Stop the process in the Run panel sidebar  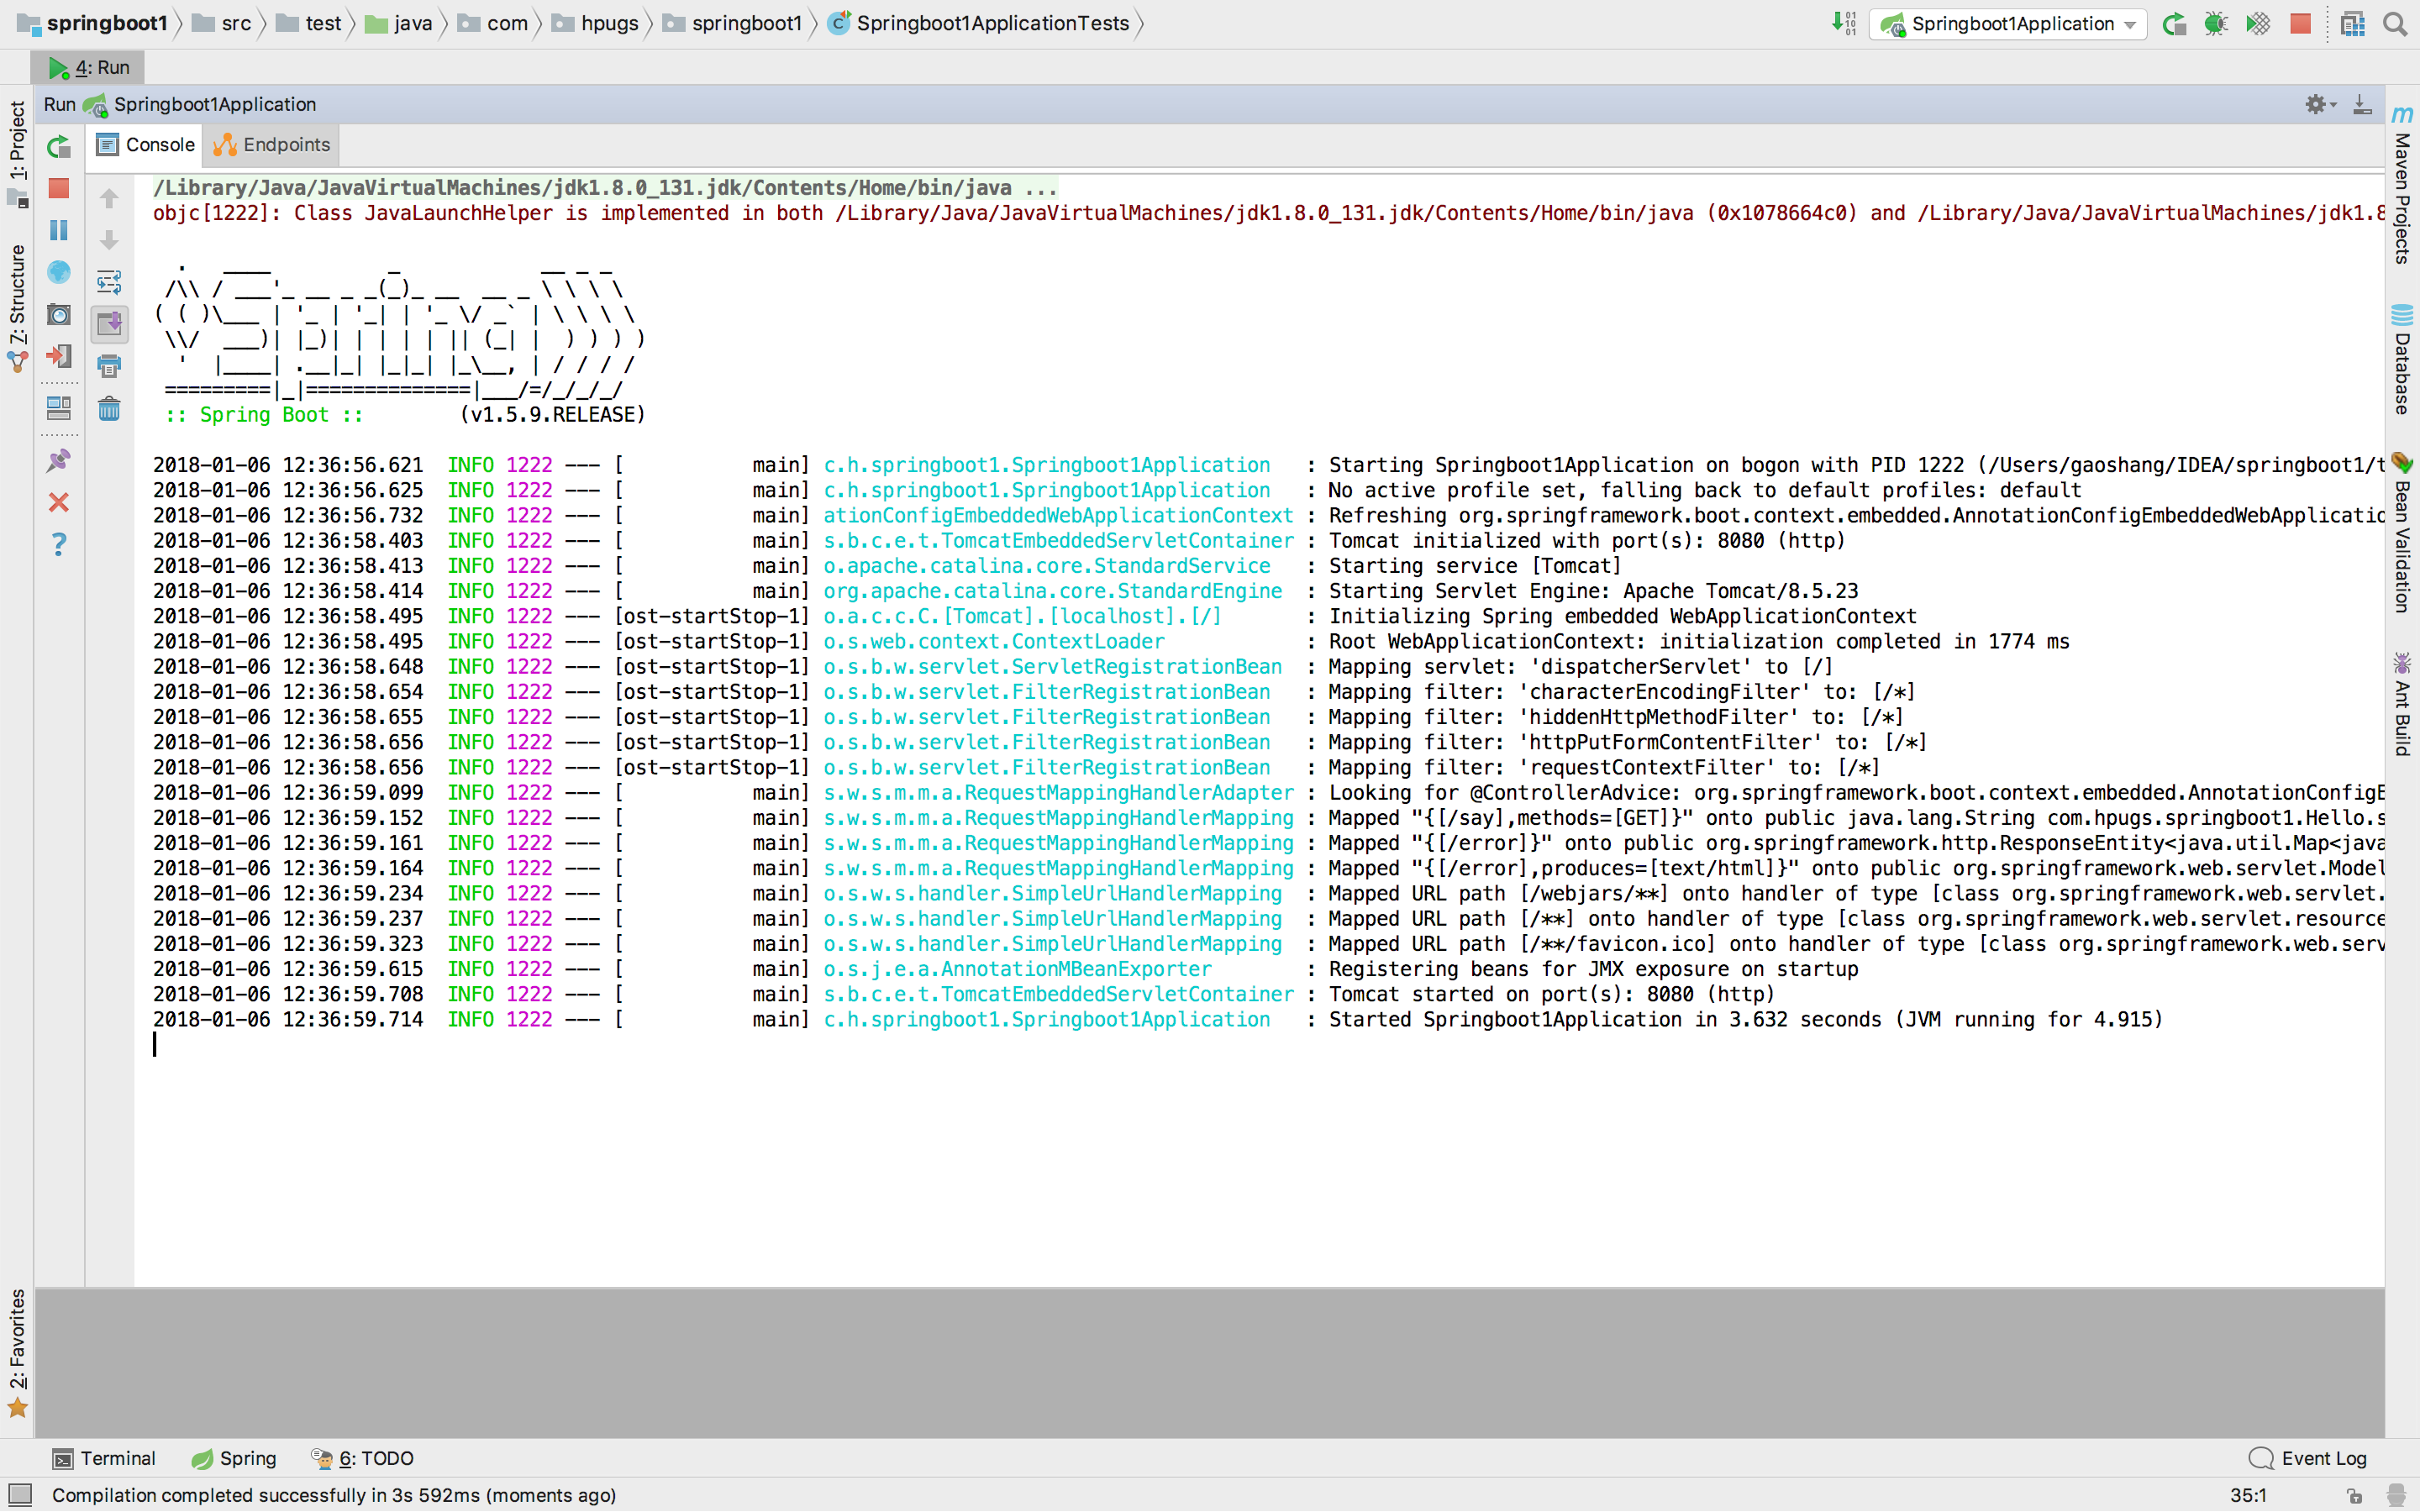(59, 188)
